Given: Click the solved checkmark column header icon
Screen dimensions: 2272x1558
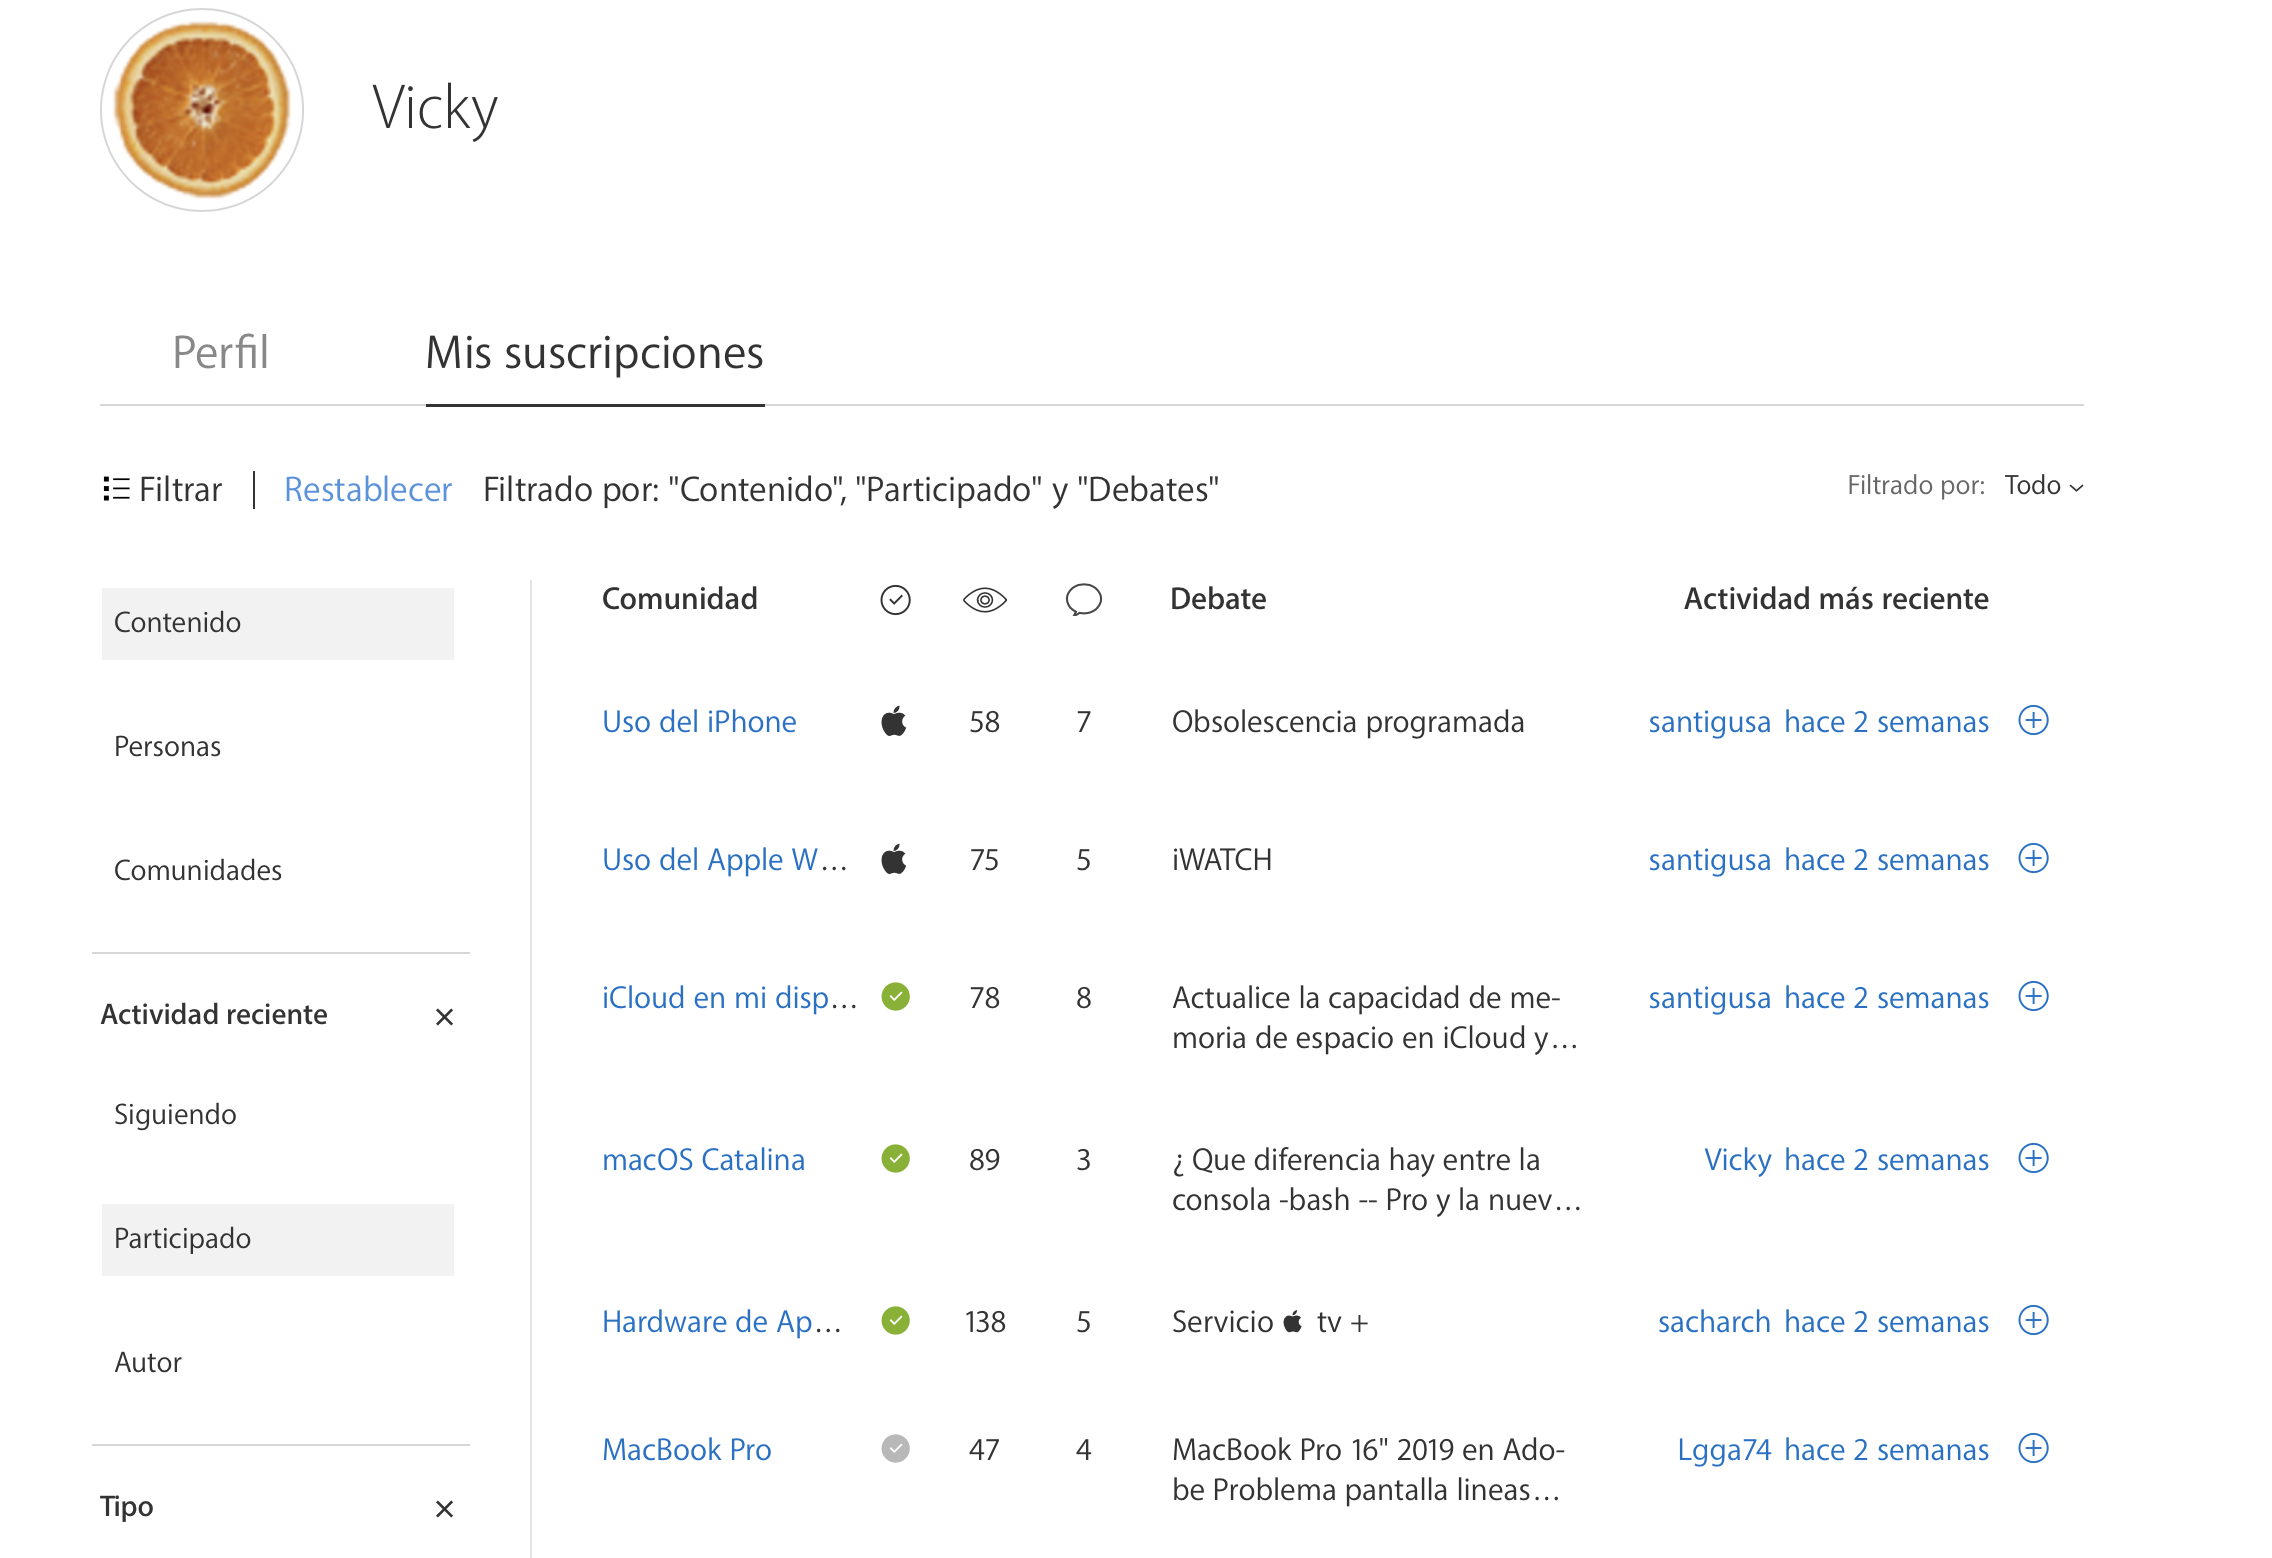Looking at the screenshot, I should [x=895, y=599].
